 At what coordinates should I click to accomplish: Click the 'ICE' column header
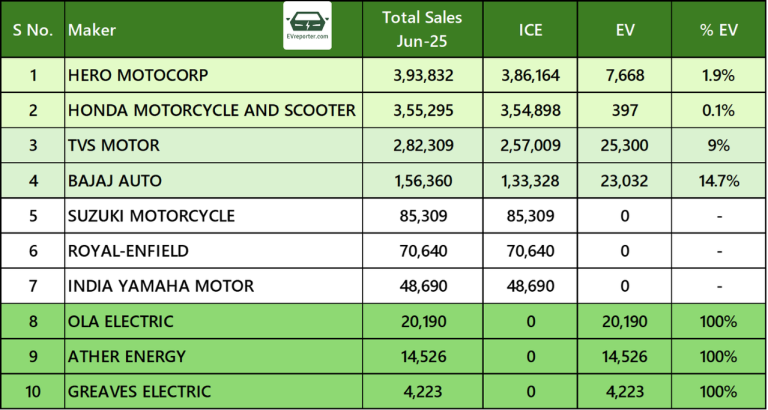(x=530, y=30)
